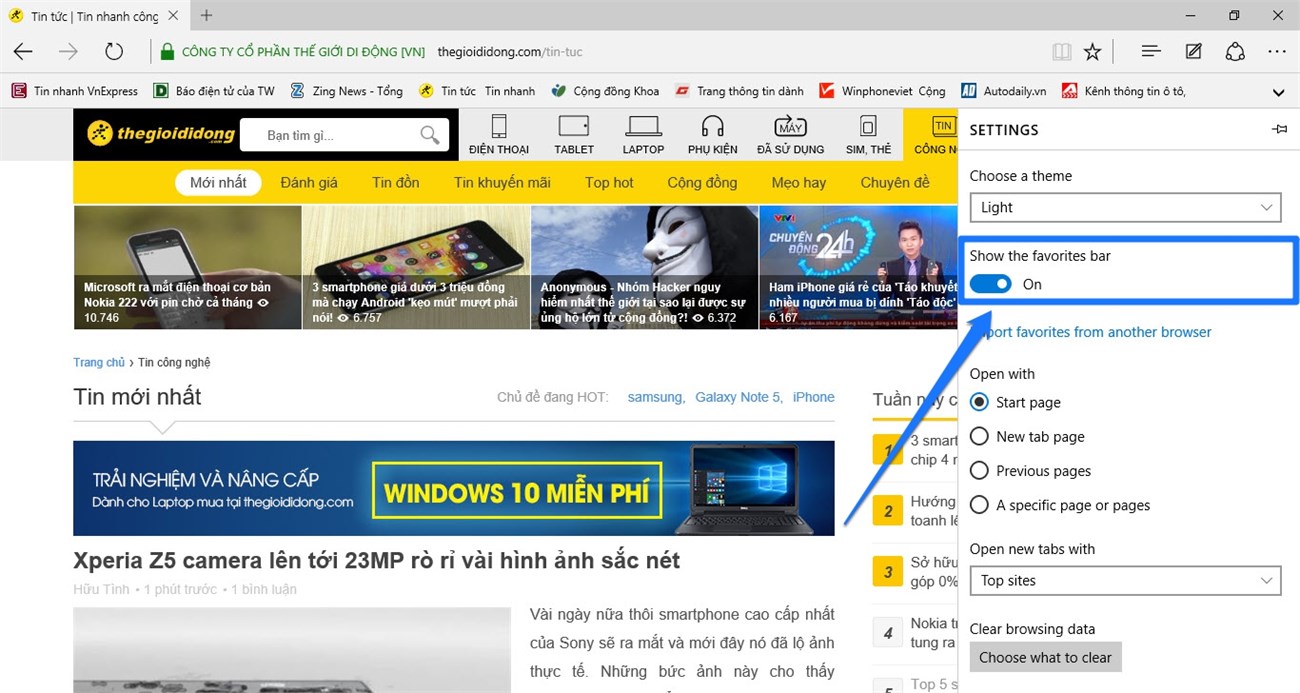Pin the Settings pane with pin icon
The height and width of the screenshot is (693, 1300).
tap(1280, 130)
